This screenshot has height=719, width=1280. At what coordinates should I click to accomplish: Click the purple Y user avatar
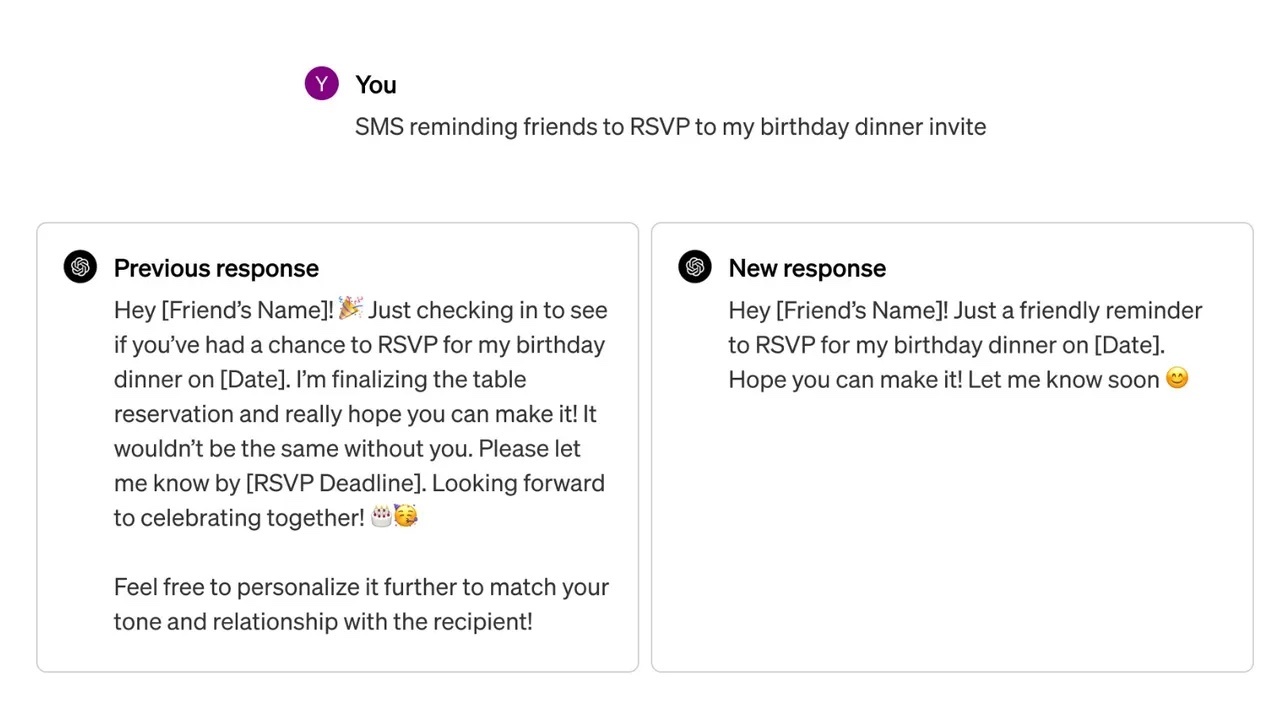(x=321, y=84)
